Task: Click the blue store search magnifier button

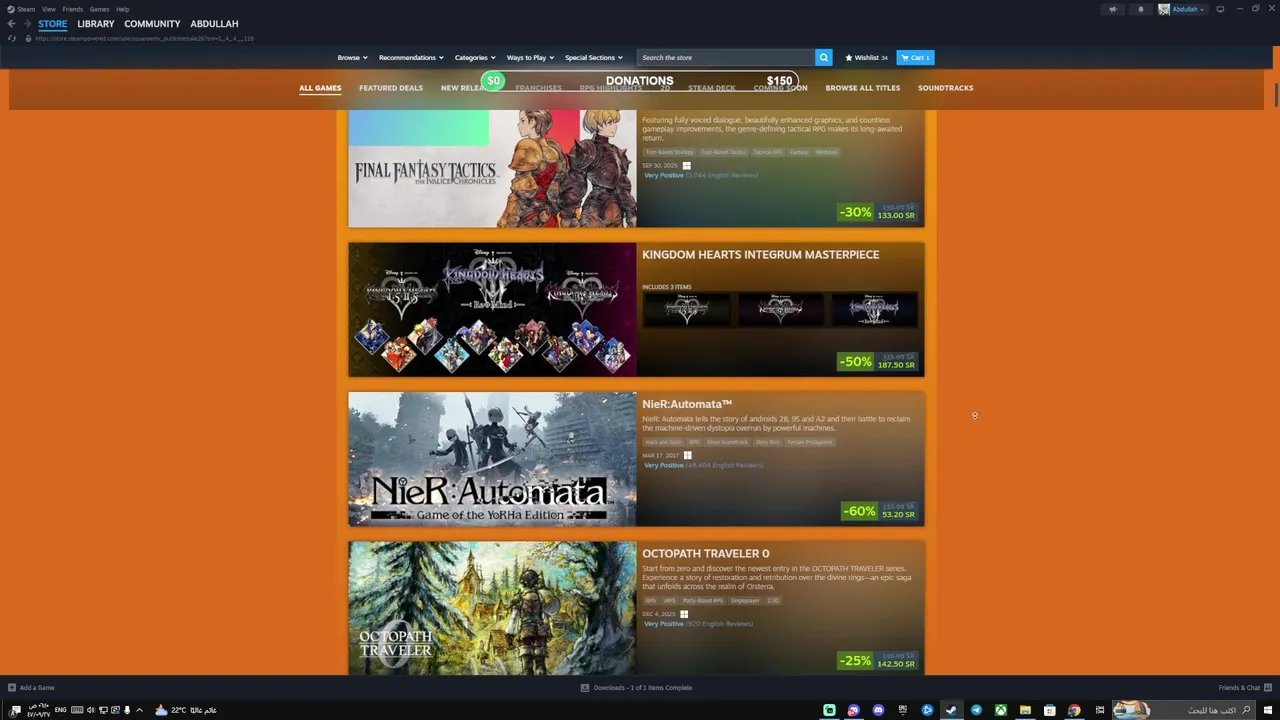Action: coord(823,58)
